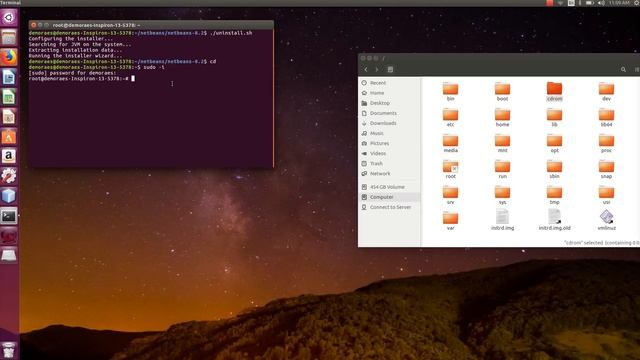Open Ubuntu Software from the launcher
This screenshot has width=640, height=360.
pyautogui.click(x=9, y=136)
